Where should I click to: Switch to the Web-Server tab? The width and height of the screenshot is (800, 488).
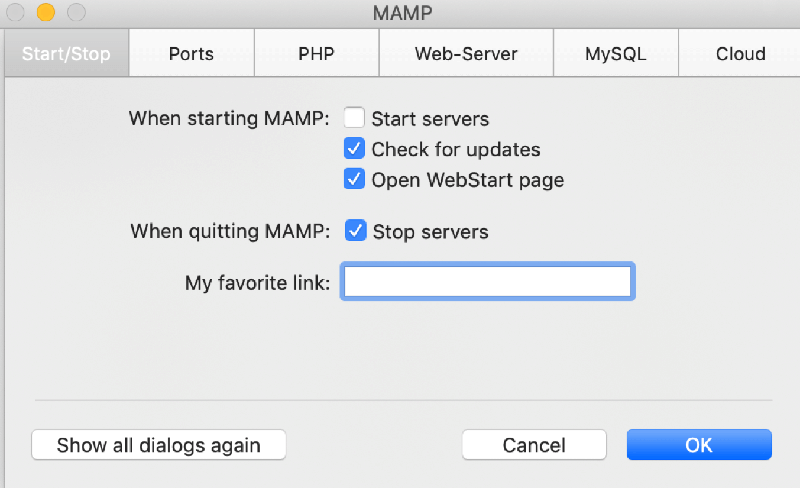coord(466,53)
